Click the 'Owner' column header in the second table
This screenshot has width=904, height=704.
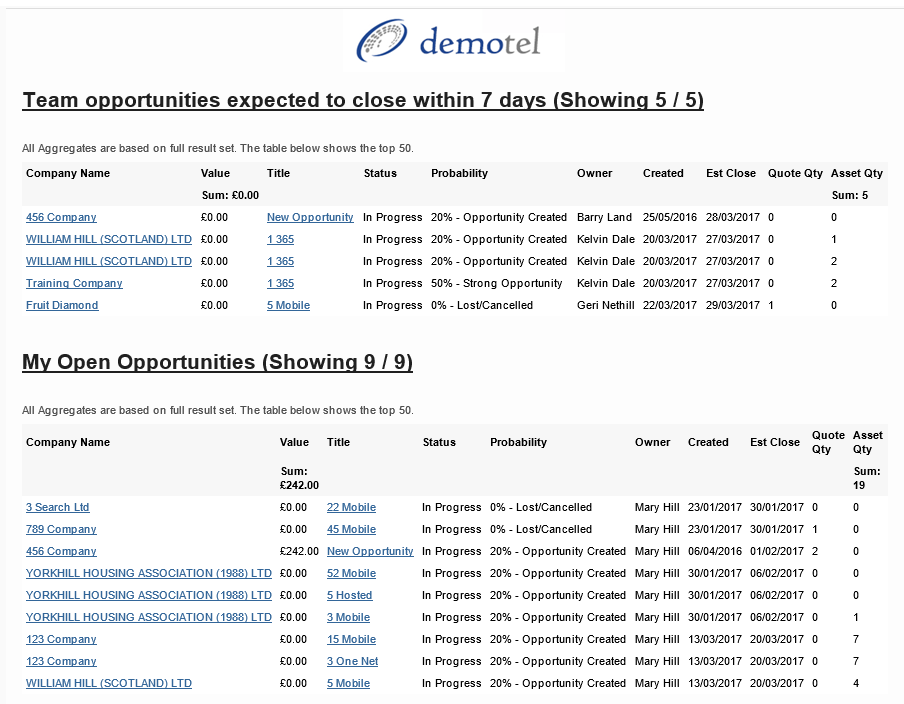point(653,442)
